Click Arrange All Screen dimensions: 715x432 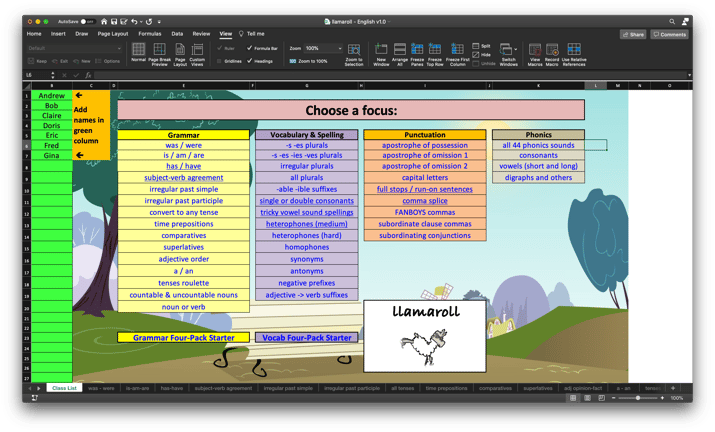[x=400, y=54]
